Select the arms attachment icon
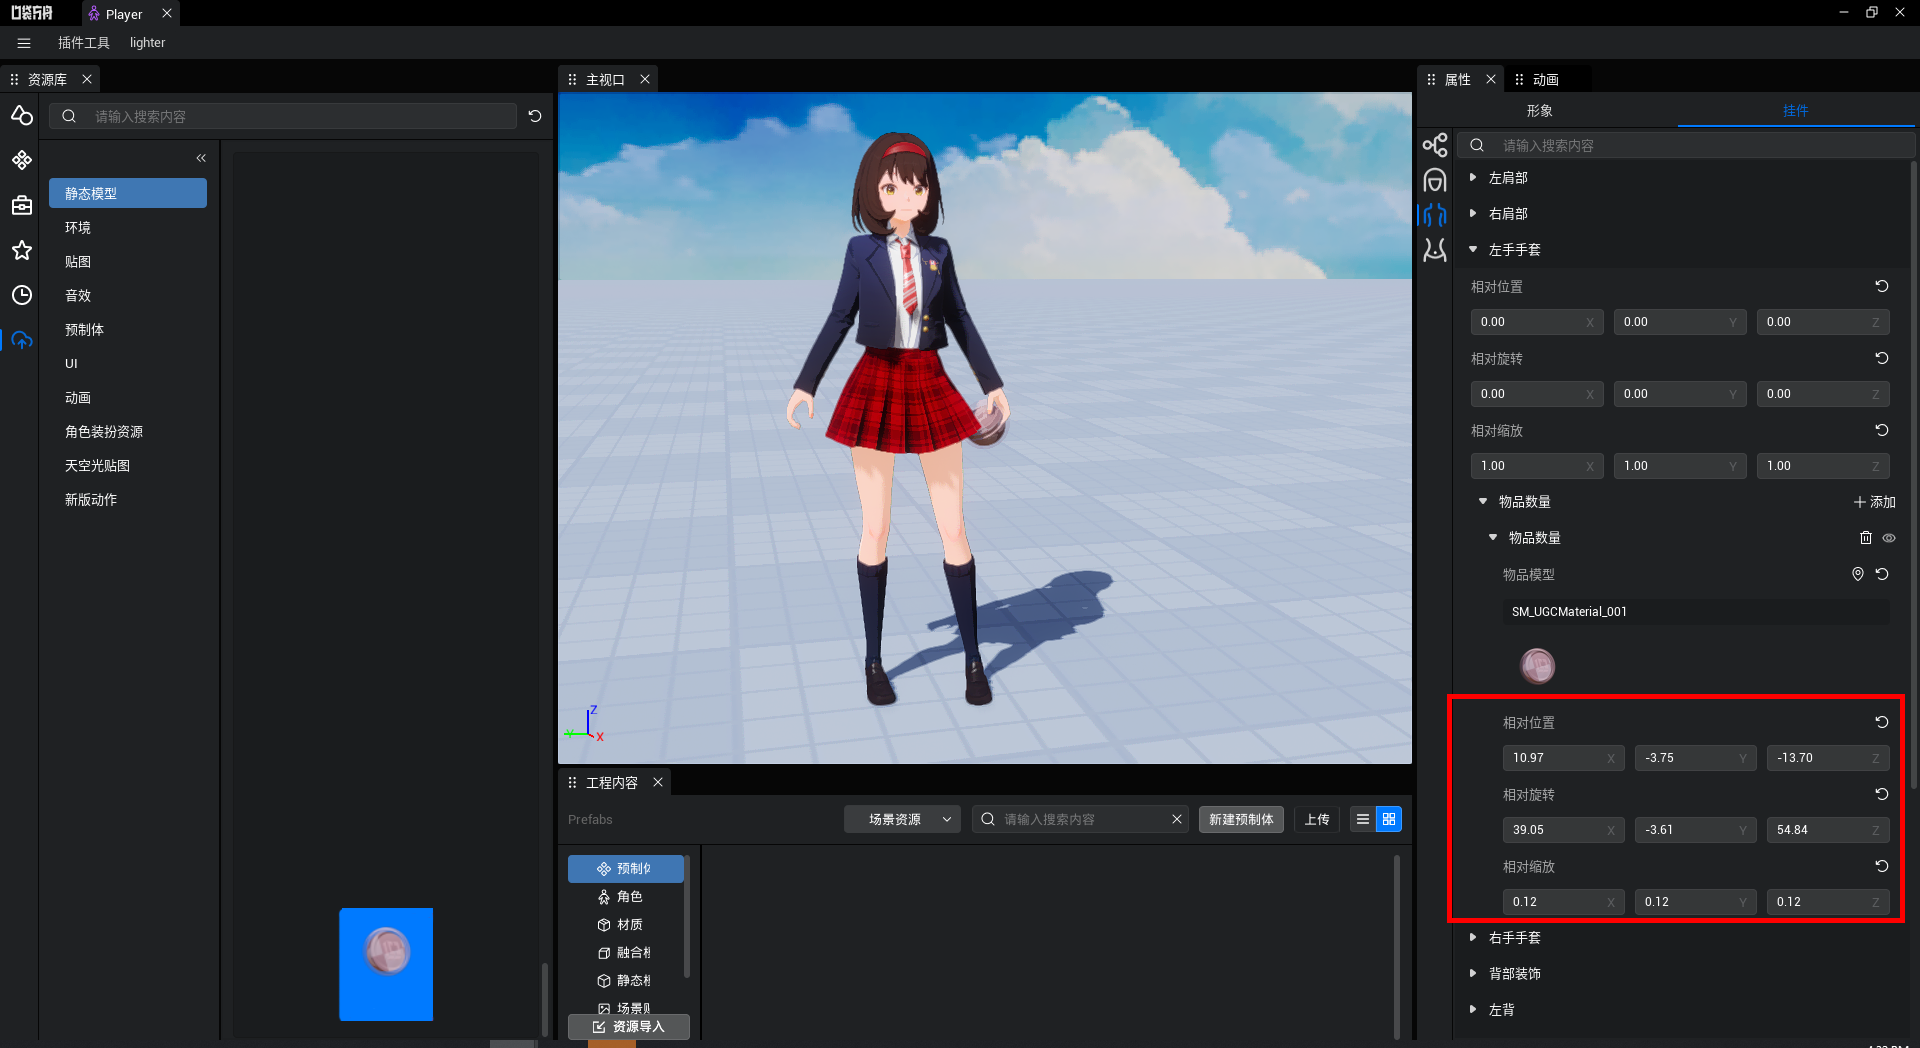1920x1048 pixels. pos(1435,214)
